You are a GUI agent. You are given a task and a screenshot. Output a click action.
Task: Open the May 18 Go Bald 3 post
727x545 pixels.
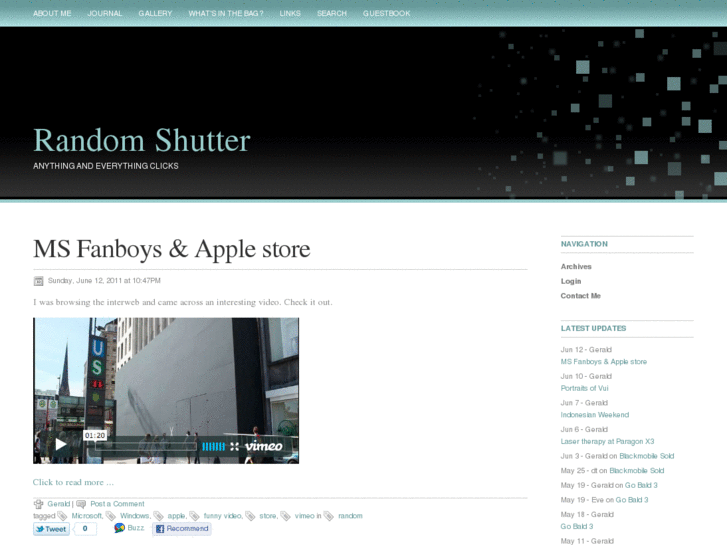(577, 526)
